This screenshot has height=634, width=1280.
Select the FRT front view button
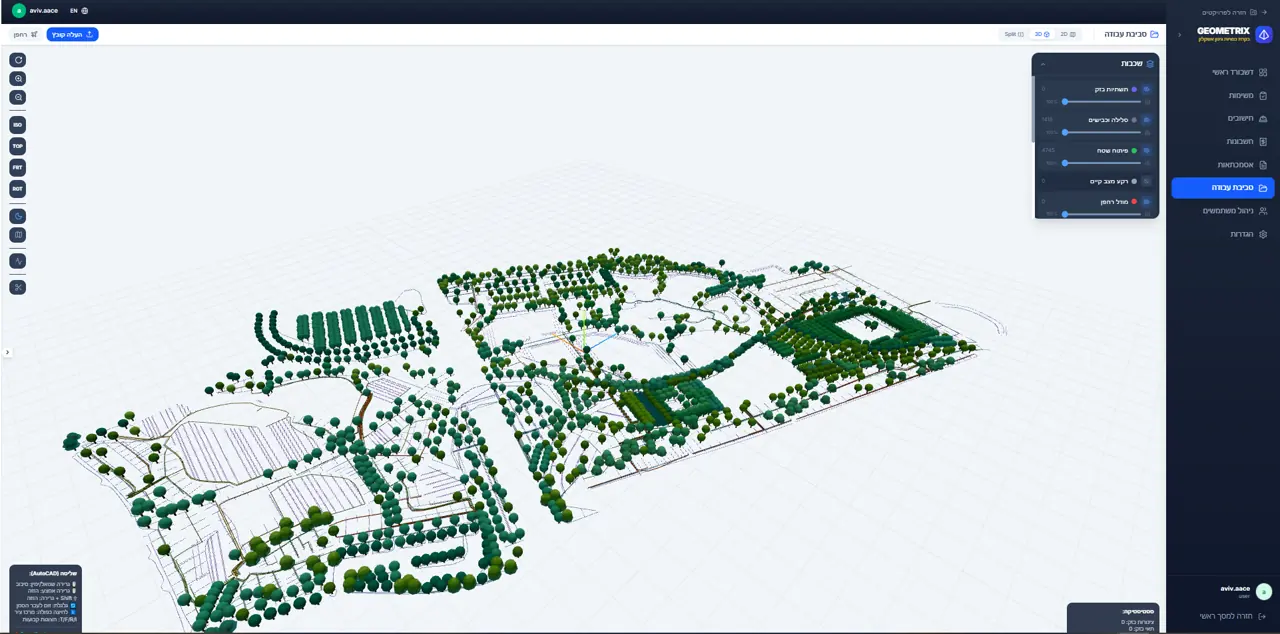[x=18, y=167]
